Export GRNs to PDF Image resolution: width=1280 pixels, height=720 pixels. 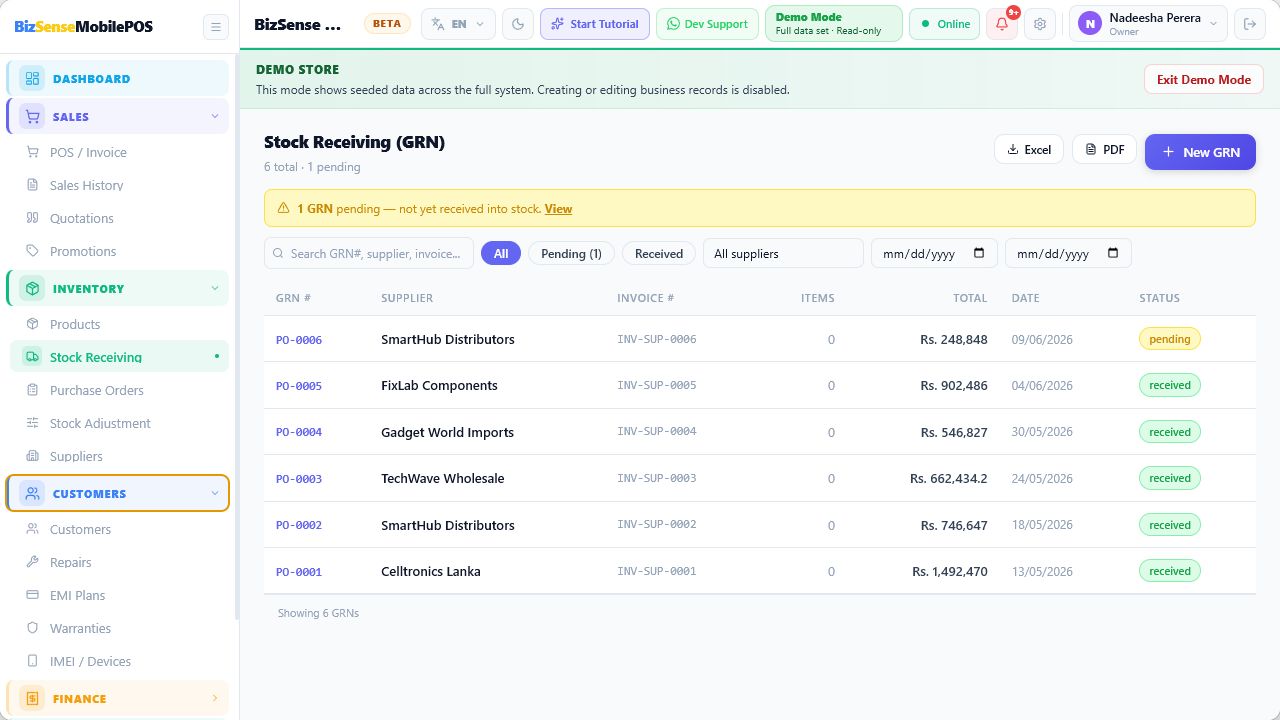point(1105,150)
